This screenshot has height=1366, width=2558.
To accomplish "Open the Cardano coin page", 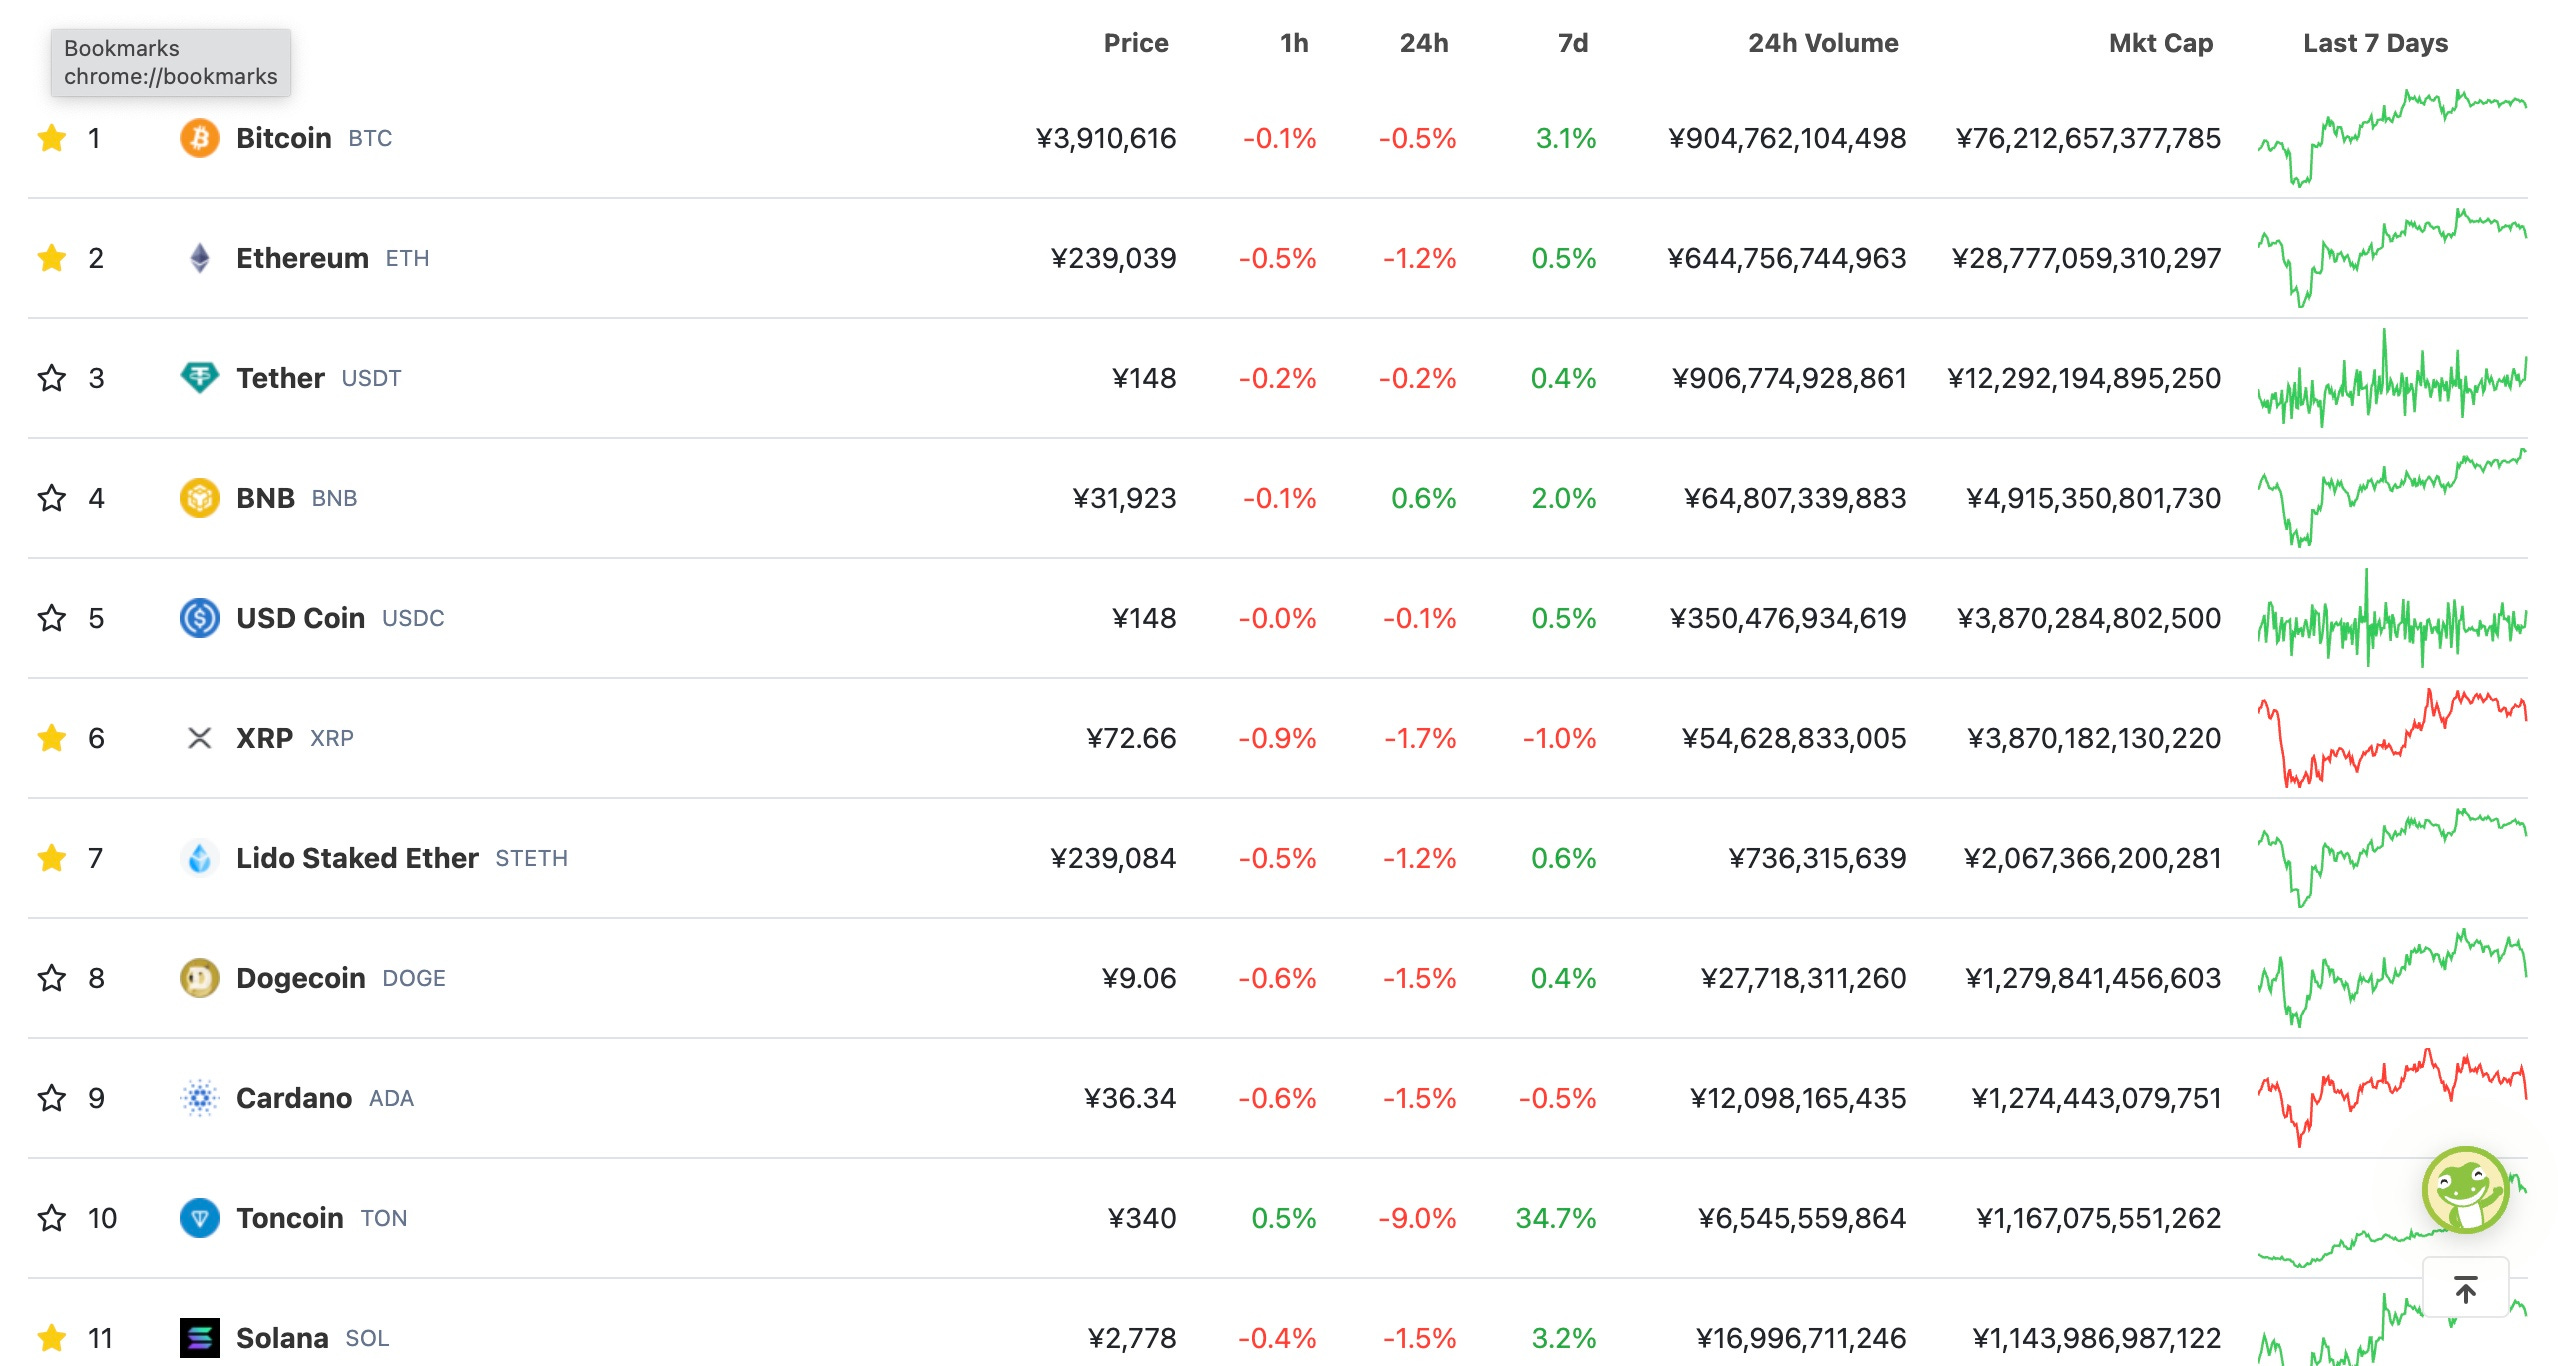I will pos(294,1098).
